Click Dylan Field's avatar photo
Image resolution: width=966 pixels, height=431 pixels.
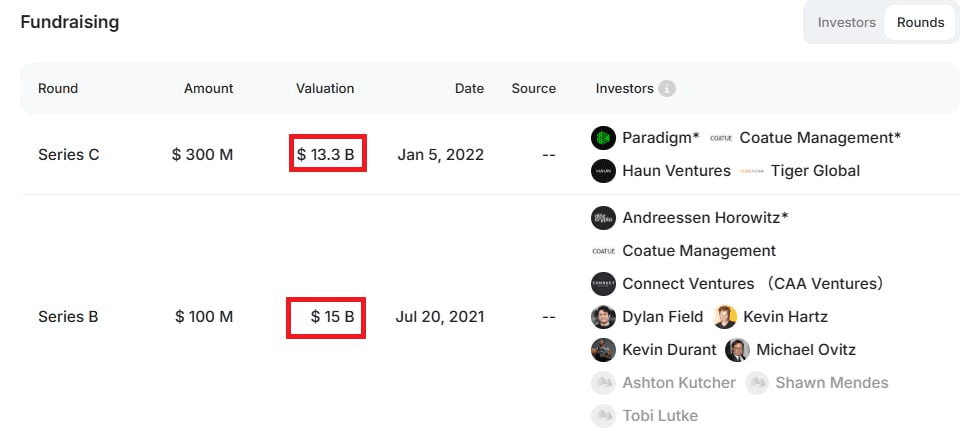(x=603, y=317)
